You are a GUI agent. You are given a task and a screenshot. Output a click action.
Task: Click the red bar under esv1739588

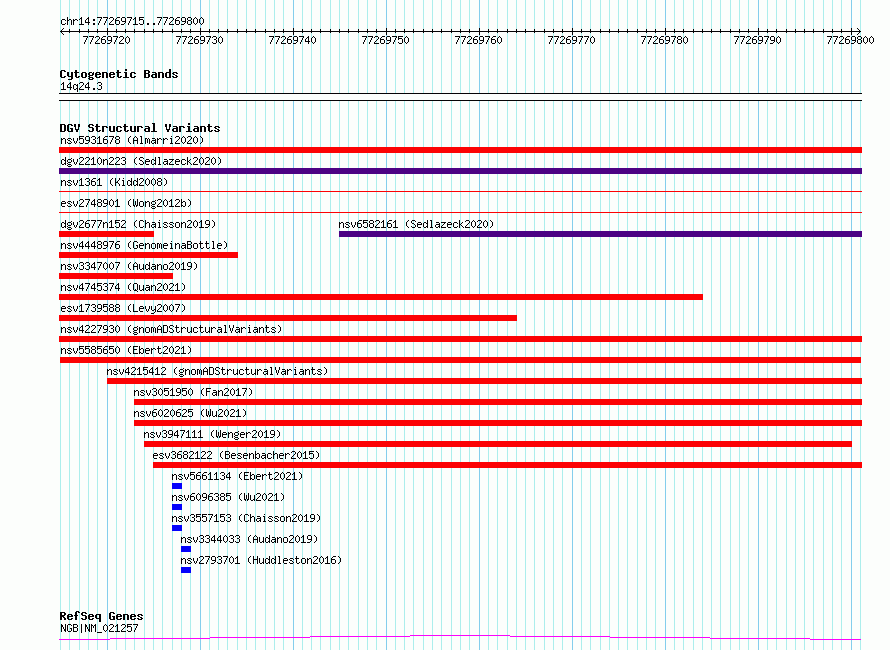[288, 318]
